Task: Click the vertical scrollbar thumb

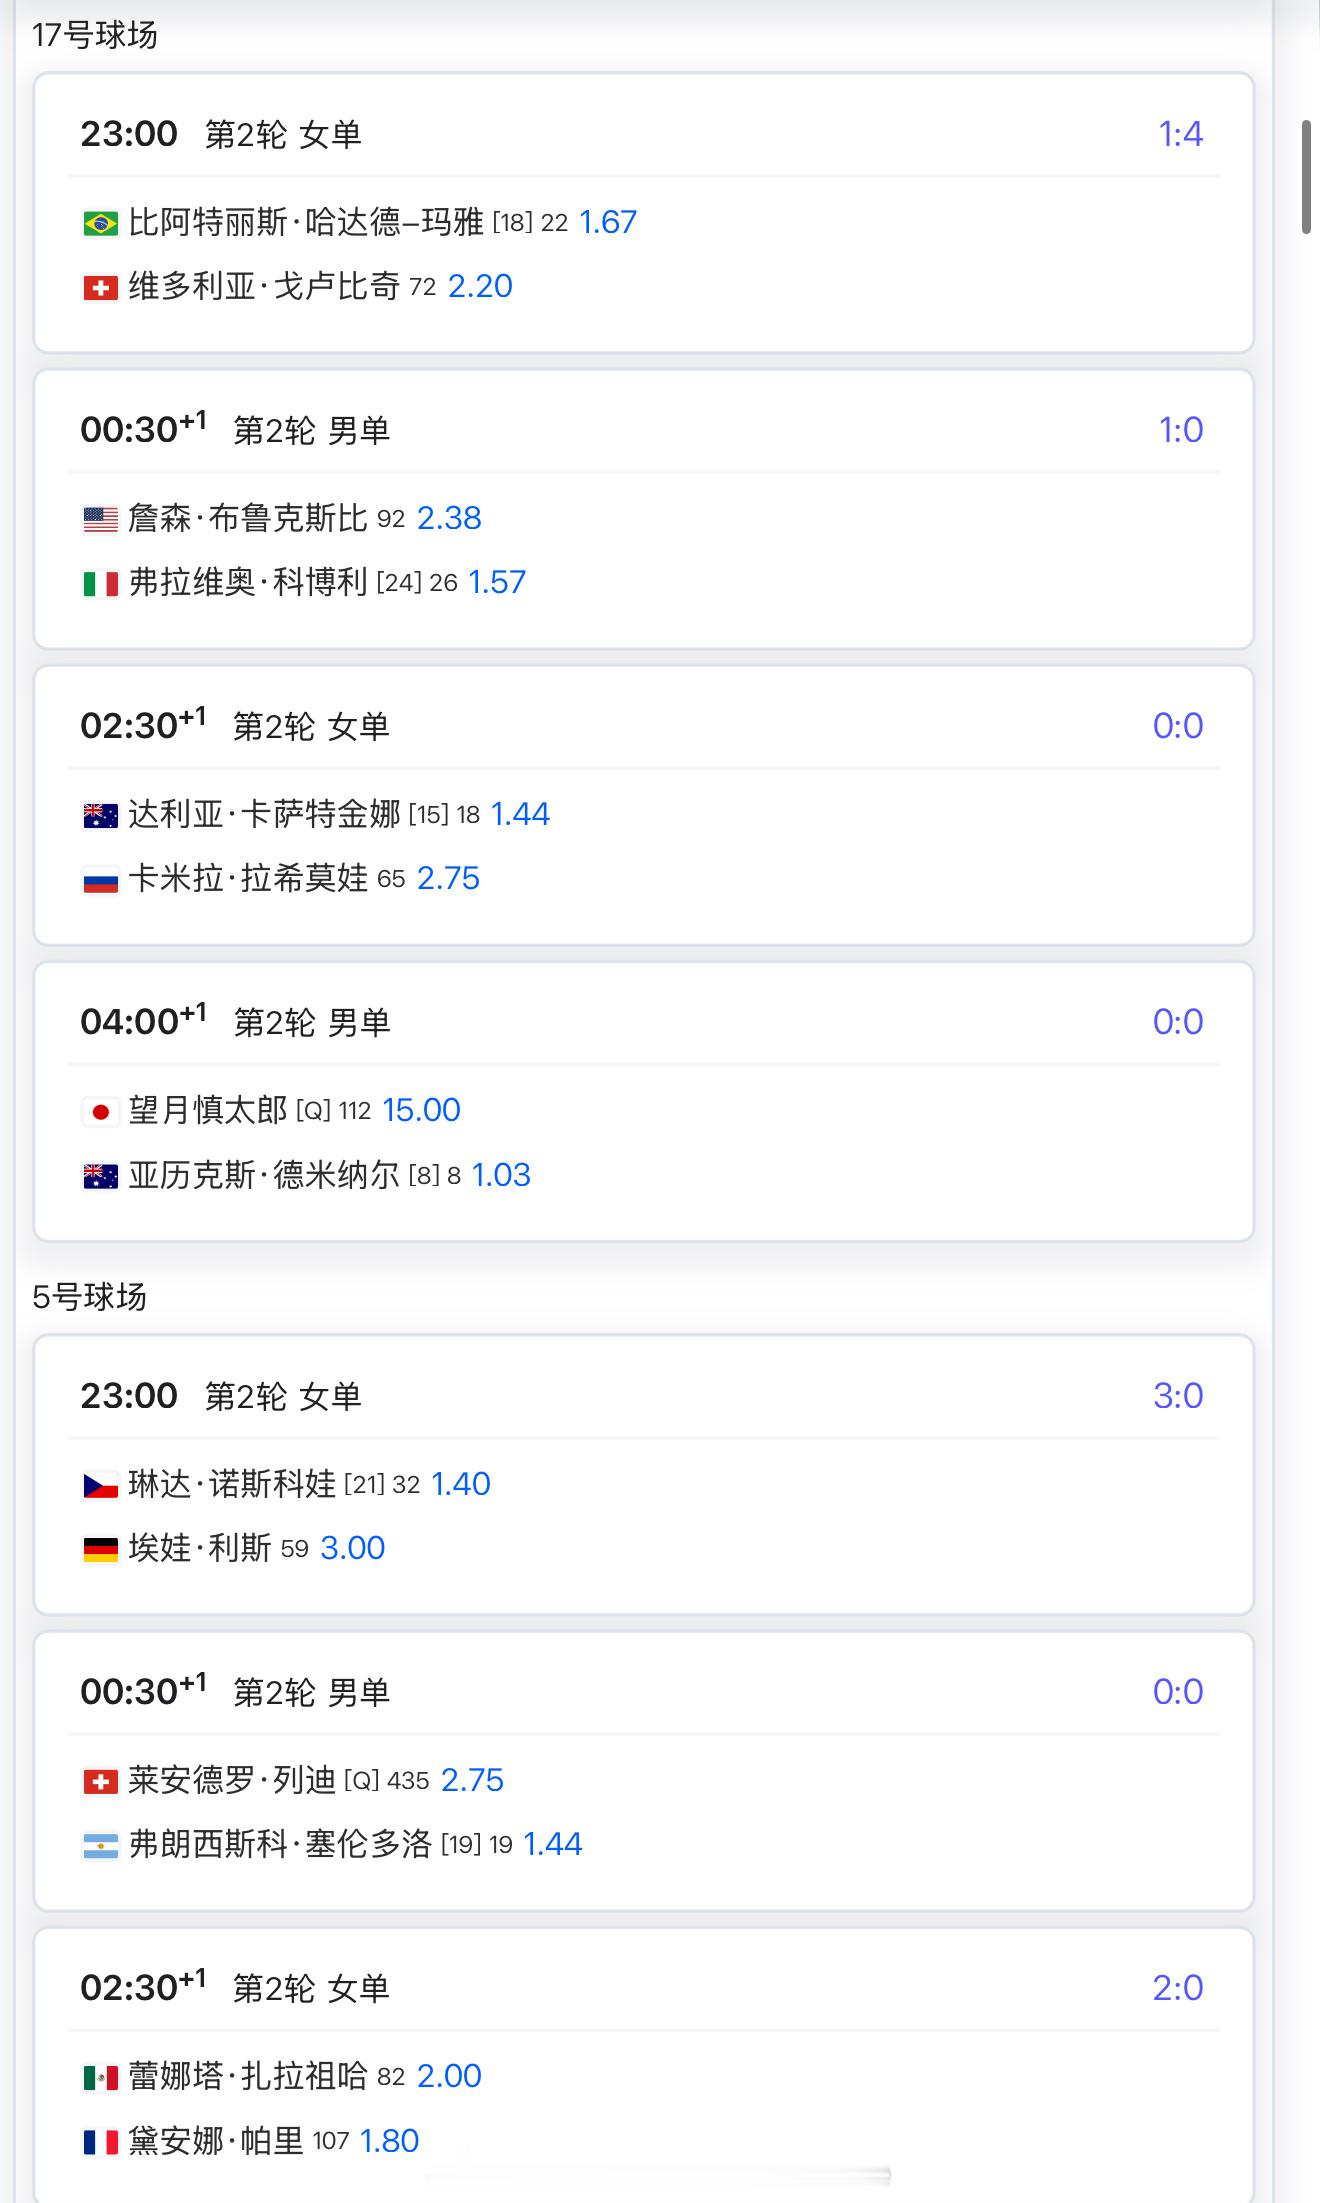Action: coord(1306,177)
